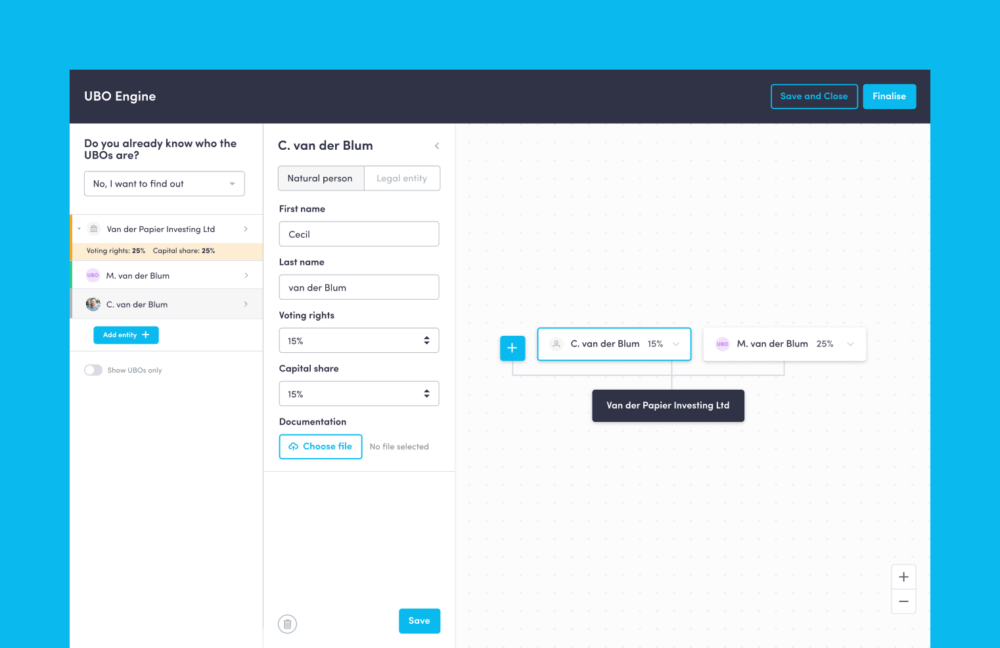Click the UBO Engine title
Image resolution: width=1000 pixels, height=648 pixels.
(120, 96)
